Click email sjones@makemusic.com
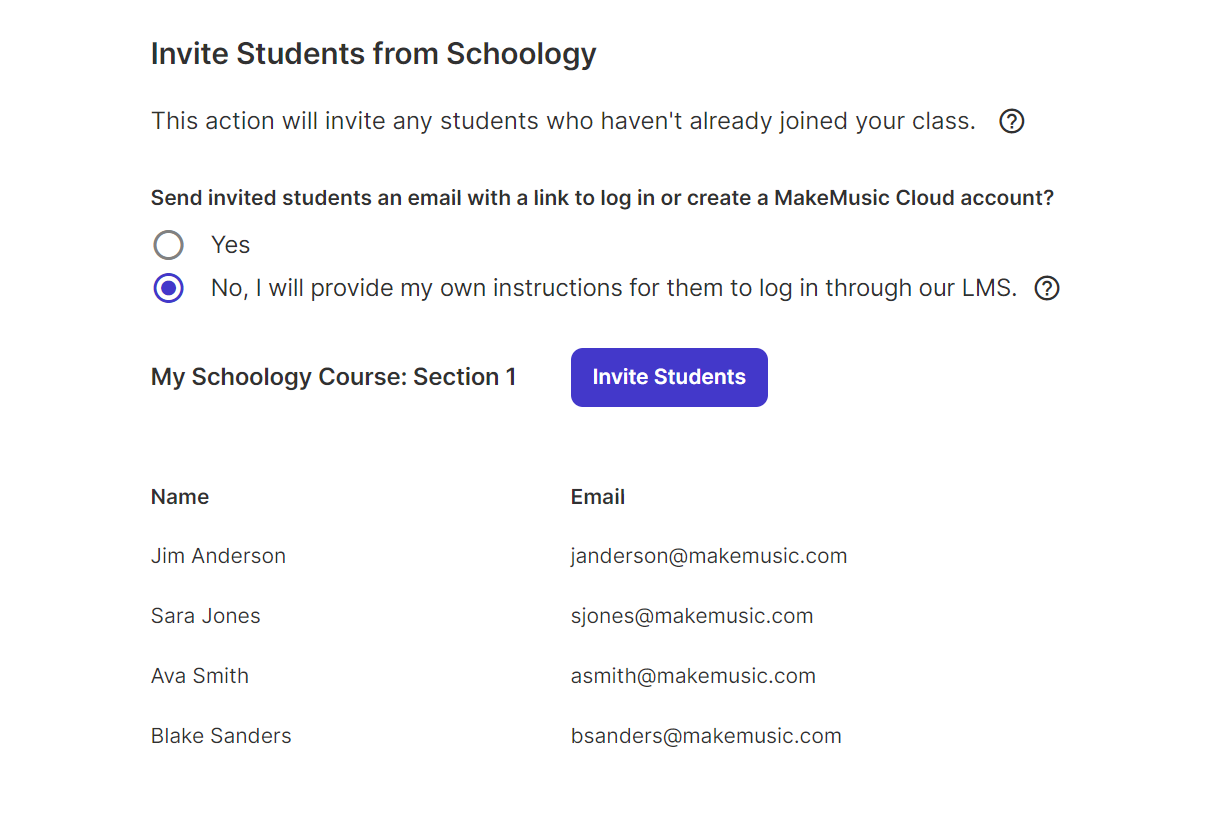 pyautogui.click(x=692, y=616)
